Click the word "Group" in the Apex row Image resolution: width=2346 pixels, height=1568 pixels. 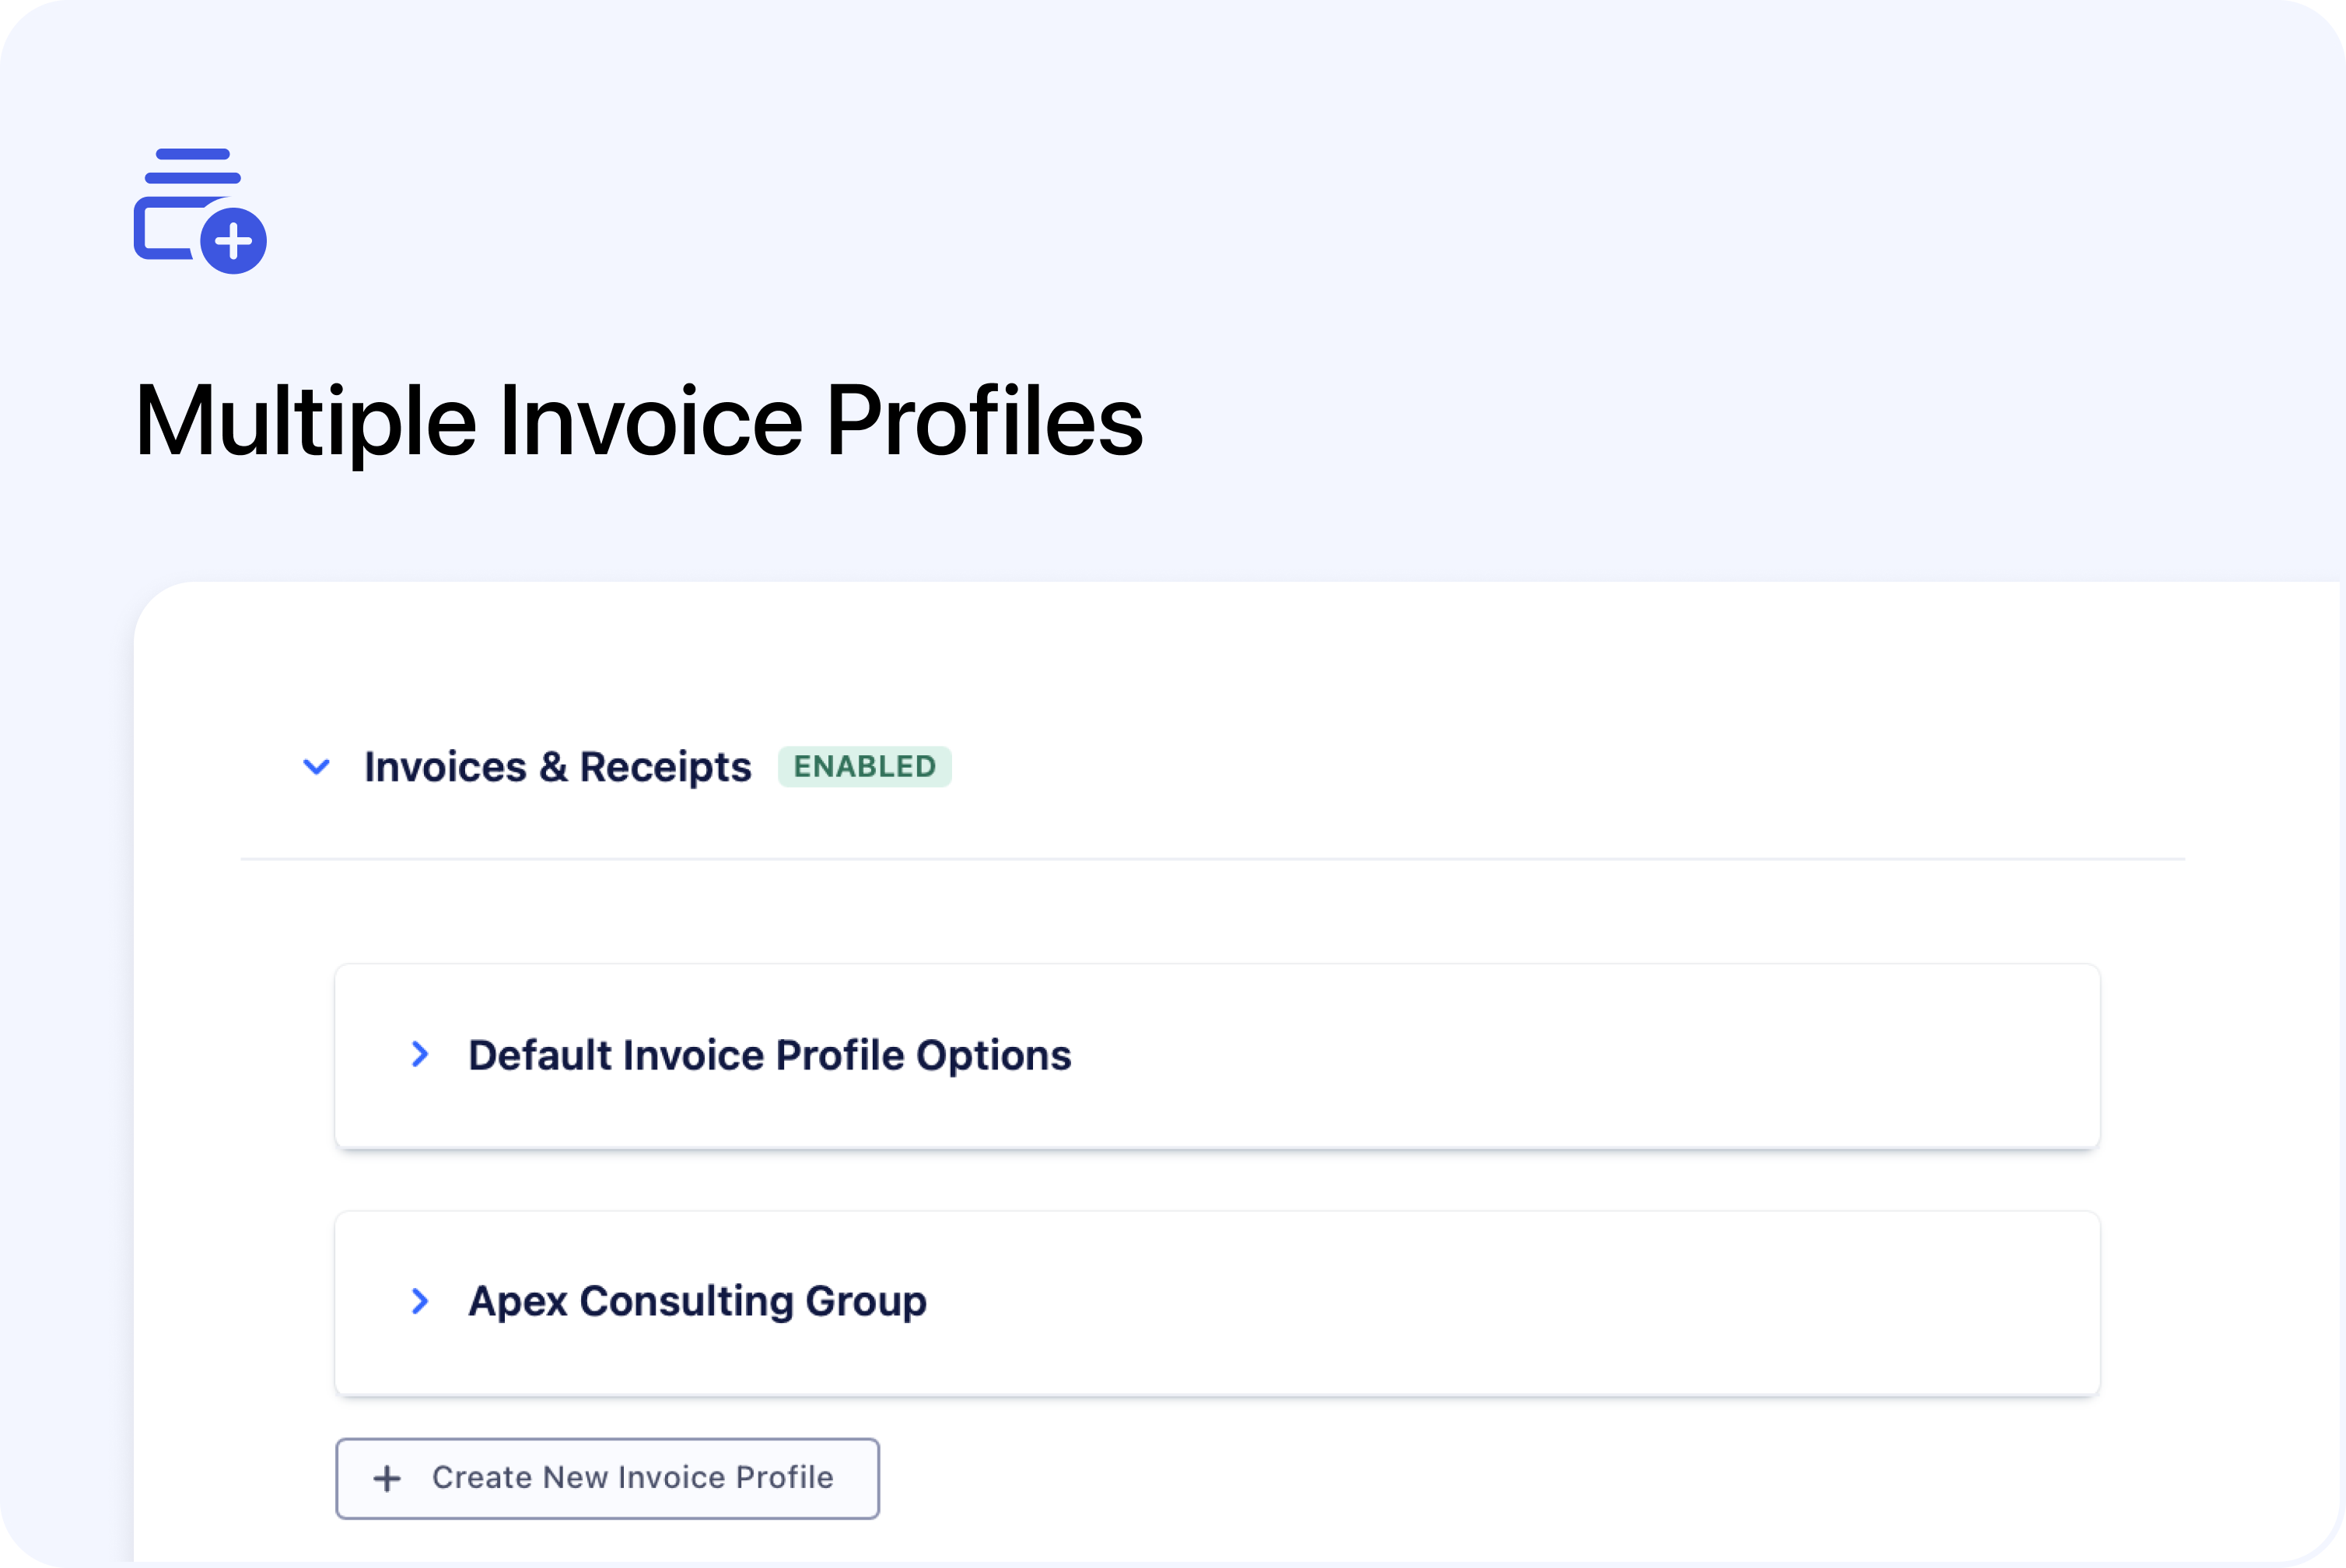point(866,1301)
